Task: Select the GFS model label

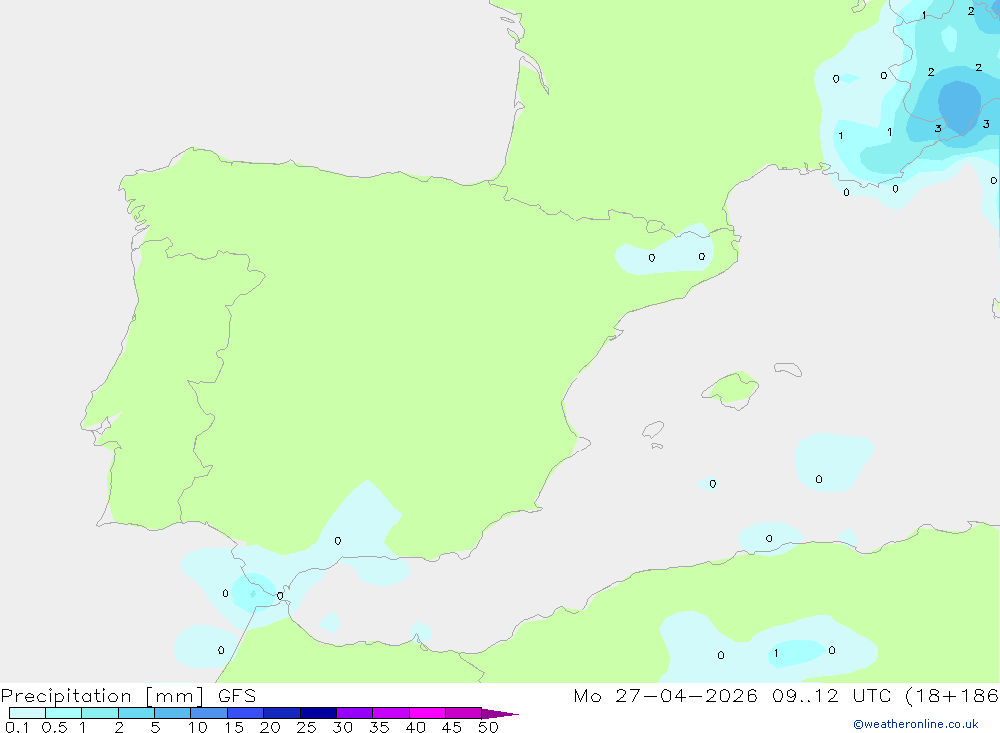Action: coord(237,695)
